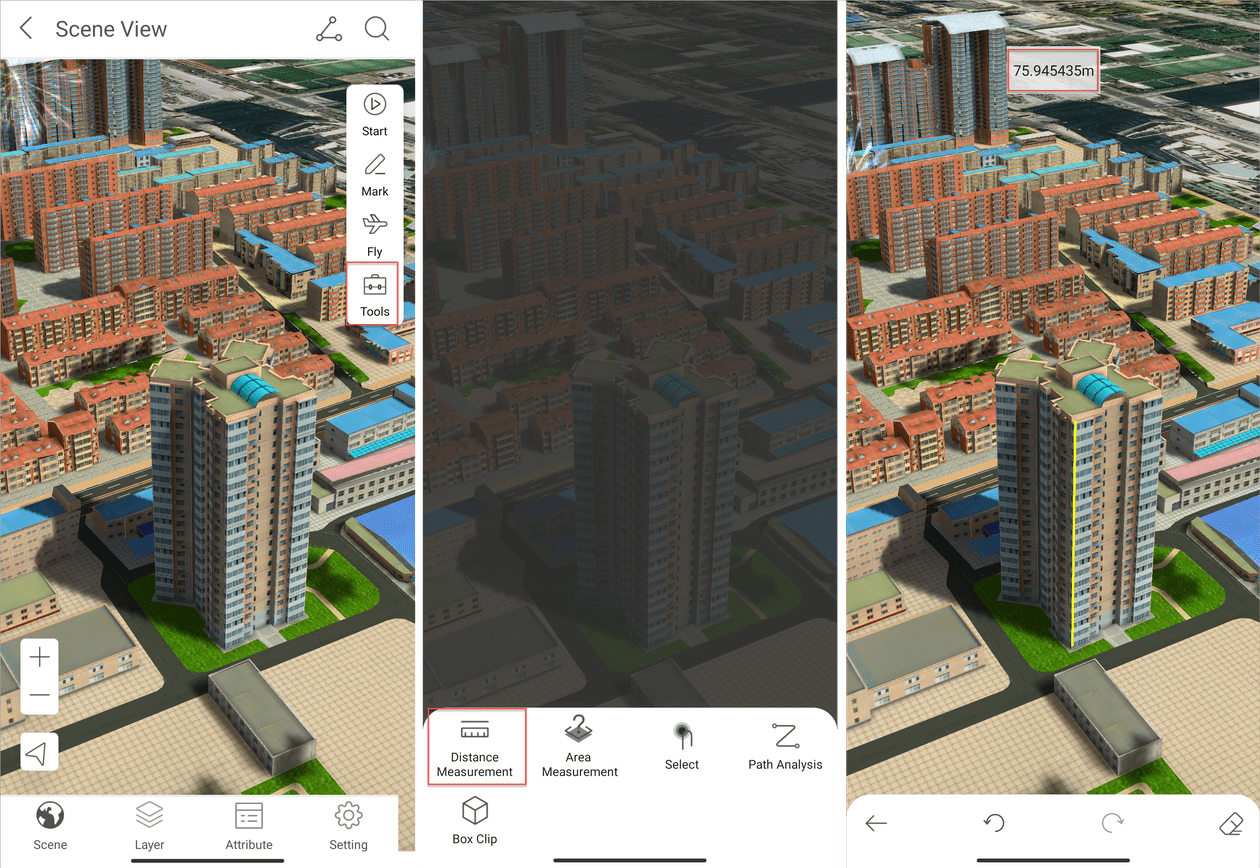Activate the Fly airplane tool

click(x=375, y=234)
